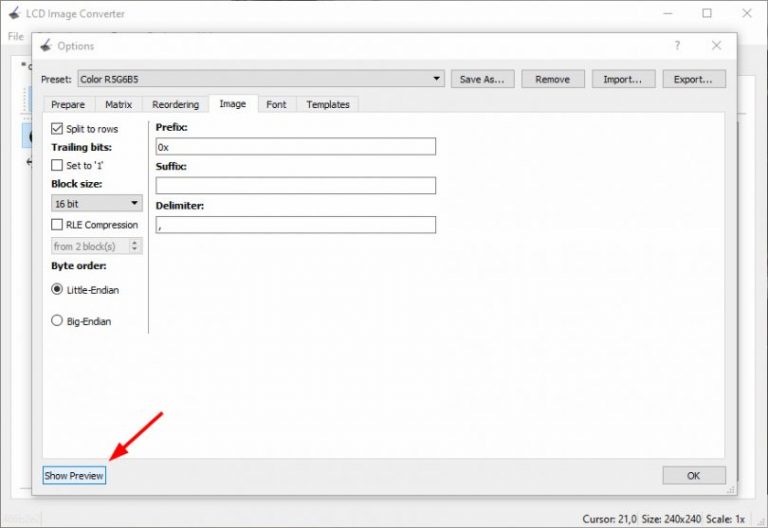The height and width of the screenshot is (528, 768).
Task: Switch to the Prepare tab
Action: pyautogui.click(x=68, y=104)
